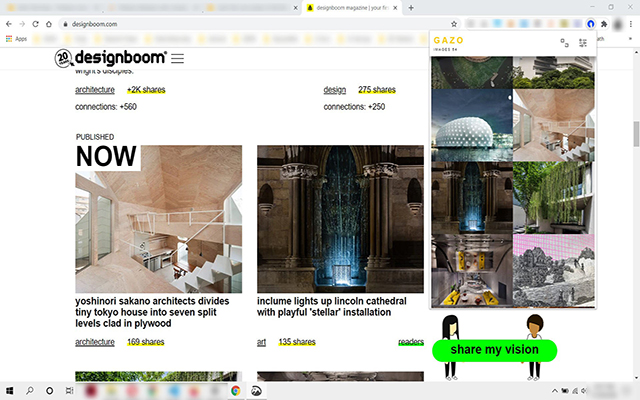The image size is (640, 400).
Task: Click the share my vision button
Action: pos(494,350)
